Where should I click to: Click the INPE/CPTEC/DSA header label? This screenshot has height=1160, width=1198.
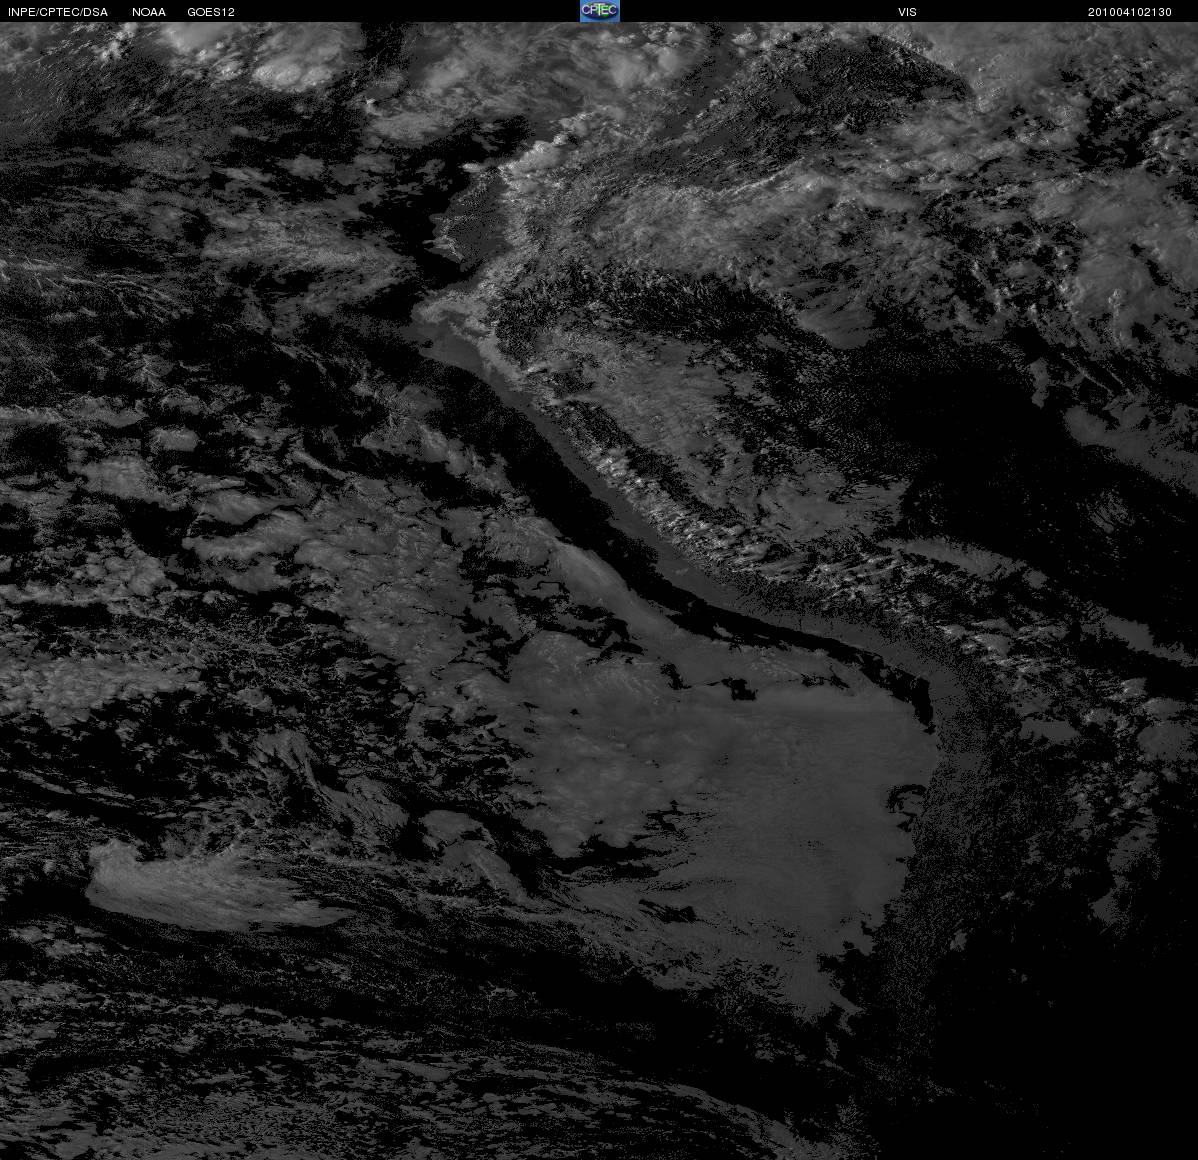pyautogui.click(x=57, y=12)
